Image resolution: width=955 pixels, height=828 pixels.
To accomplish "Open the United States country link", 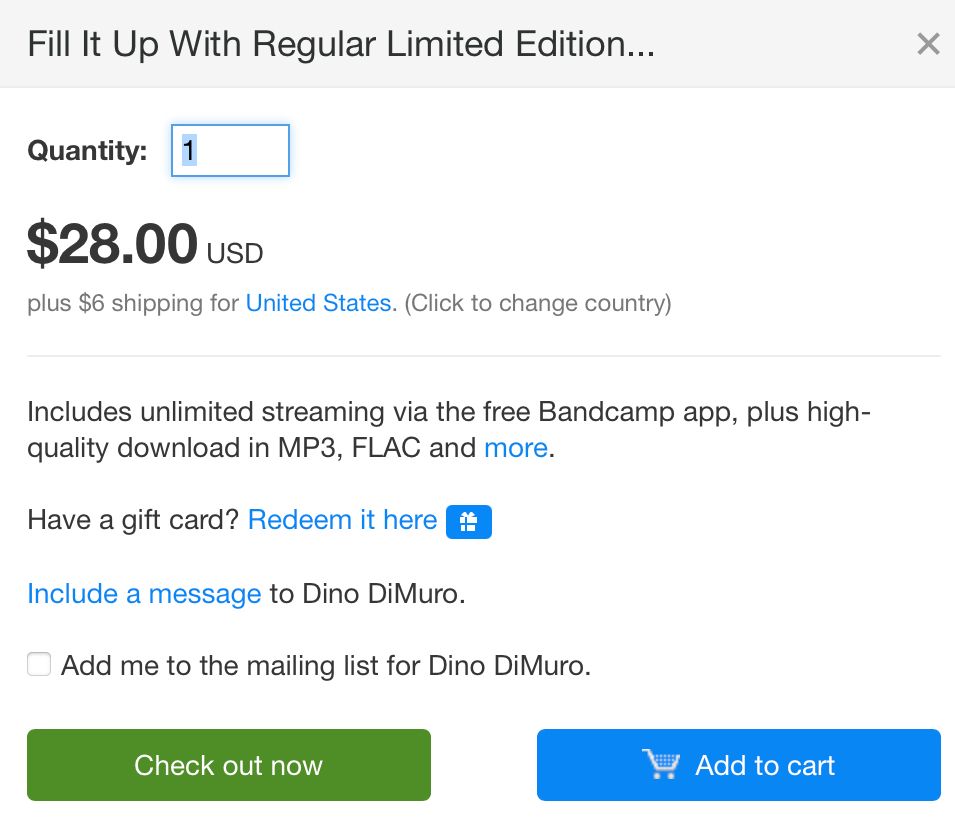I will pos(318,303).
